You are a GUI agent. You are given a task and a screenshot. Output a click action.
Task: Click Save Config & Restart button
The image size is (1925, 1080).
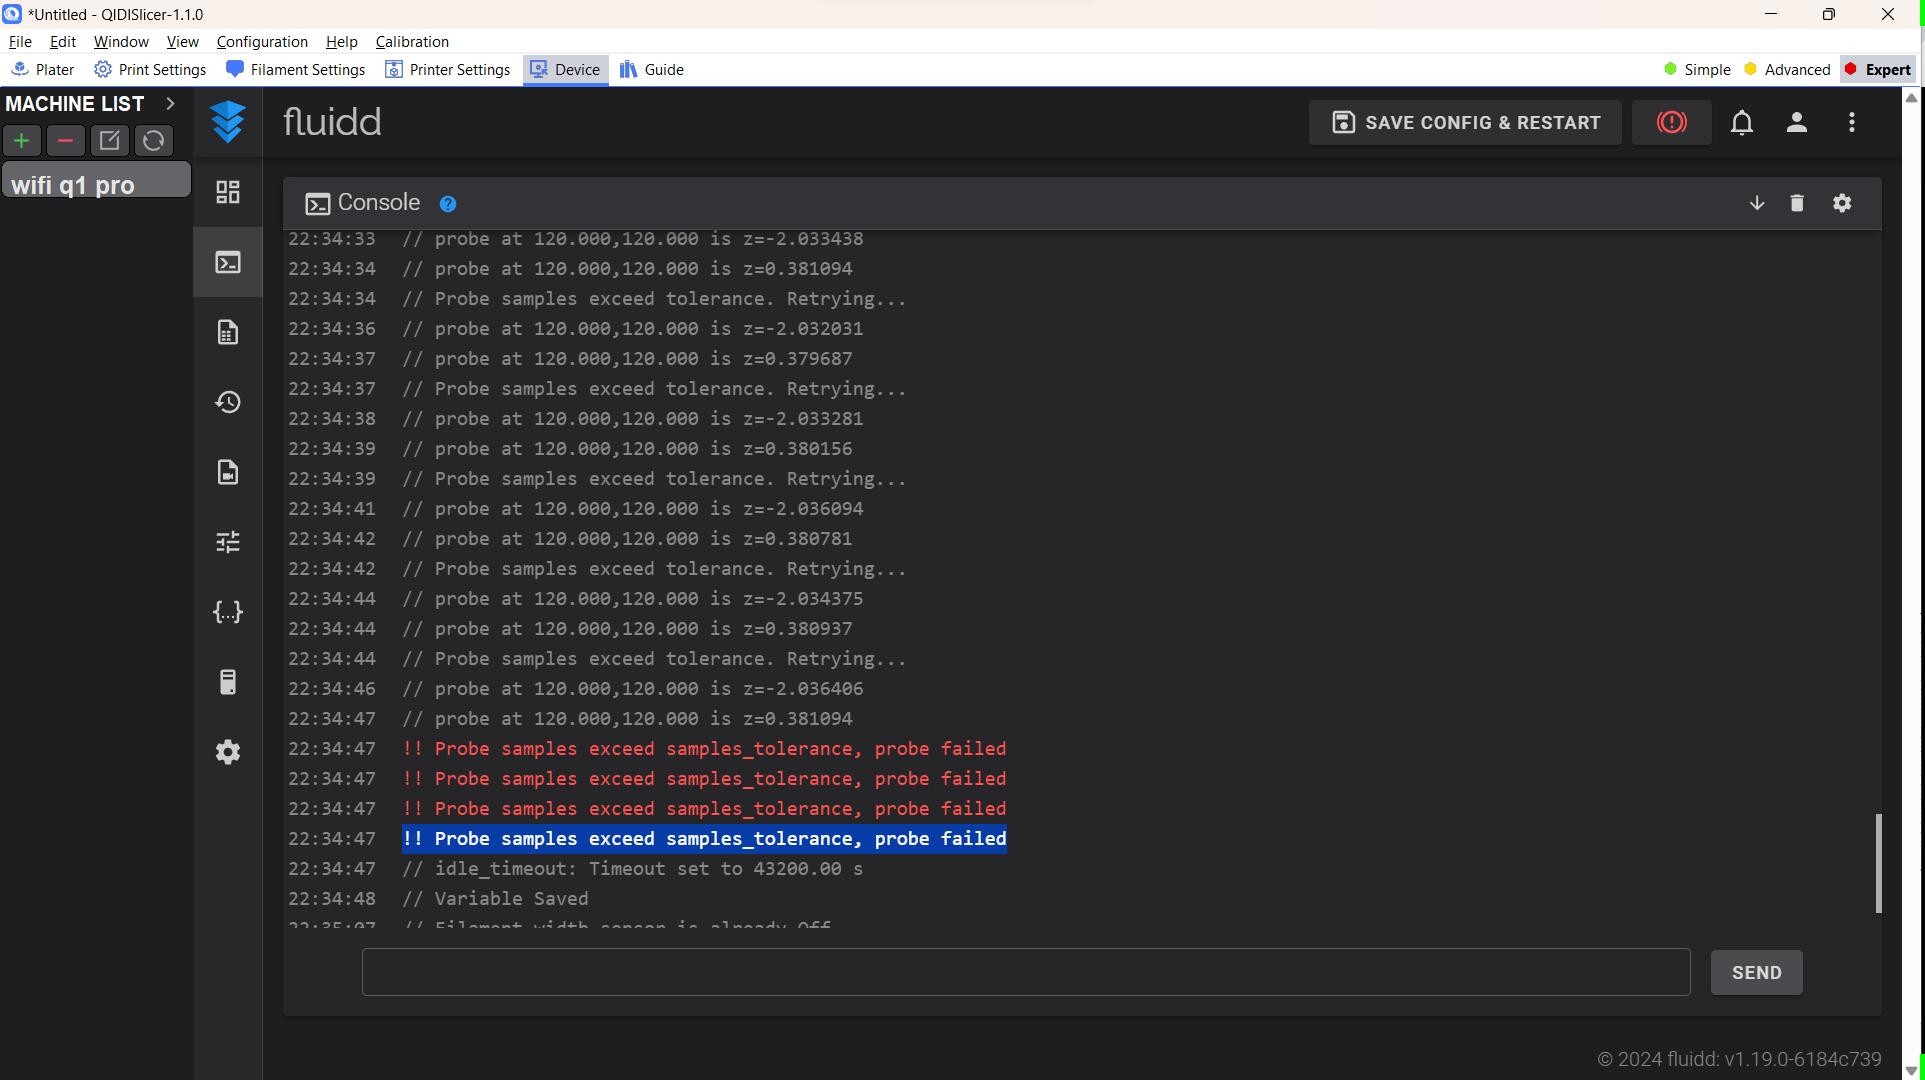[1465, 122]
